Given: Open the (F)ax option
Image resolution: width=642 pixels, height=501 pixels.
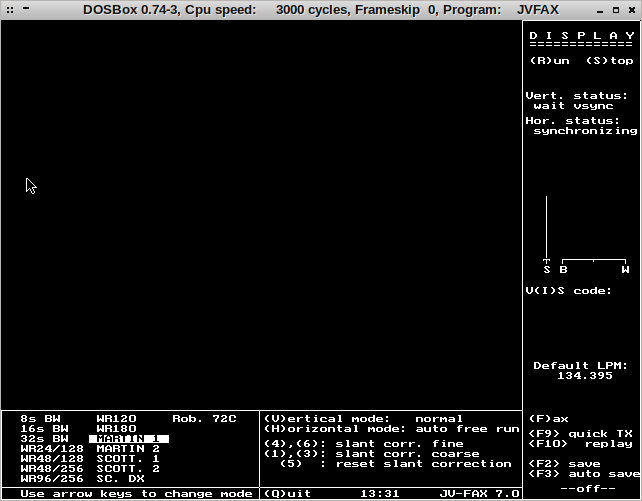Looking at the screenshot, I should click(x=549, y=419).
